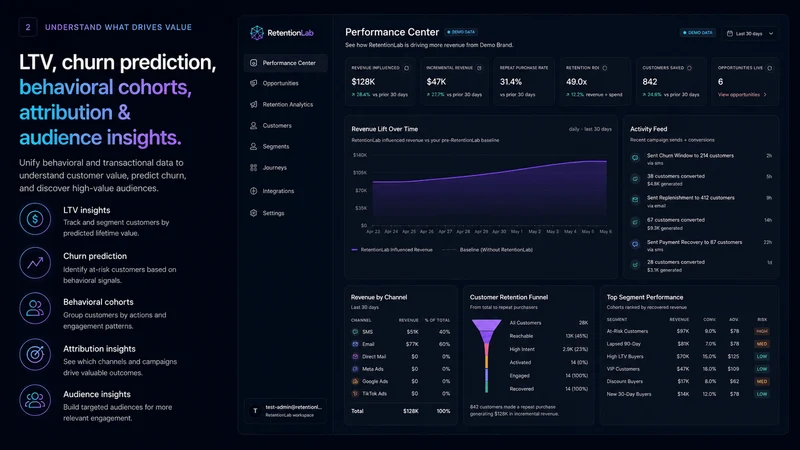The height and width of the screenshot is (450, 800).
Task: Click the Audience insights group icon
Action: [x=35, y=400]
